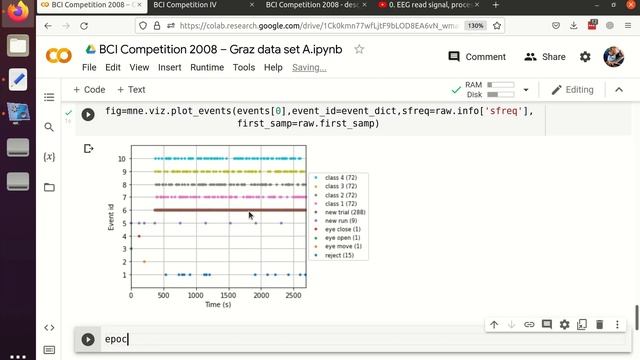
Task: Open the Insert menu
Action: (x=169, y=67)
